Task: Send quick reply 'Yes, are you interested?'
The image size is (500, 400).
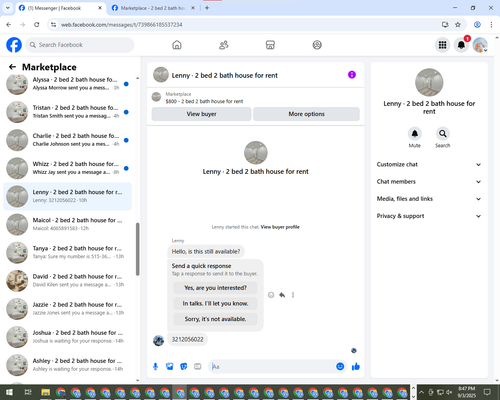Action: coord(215,288)
